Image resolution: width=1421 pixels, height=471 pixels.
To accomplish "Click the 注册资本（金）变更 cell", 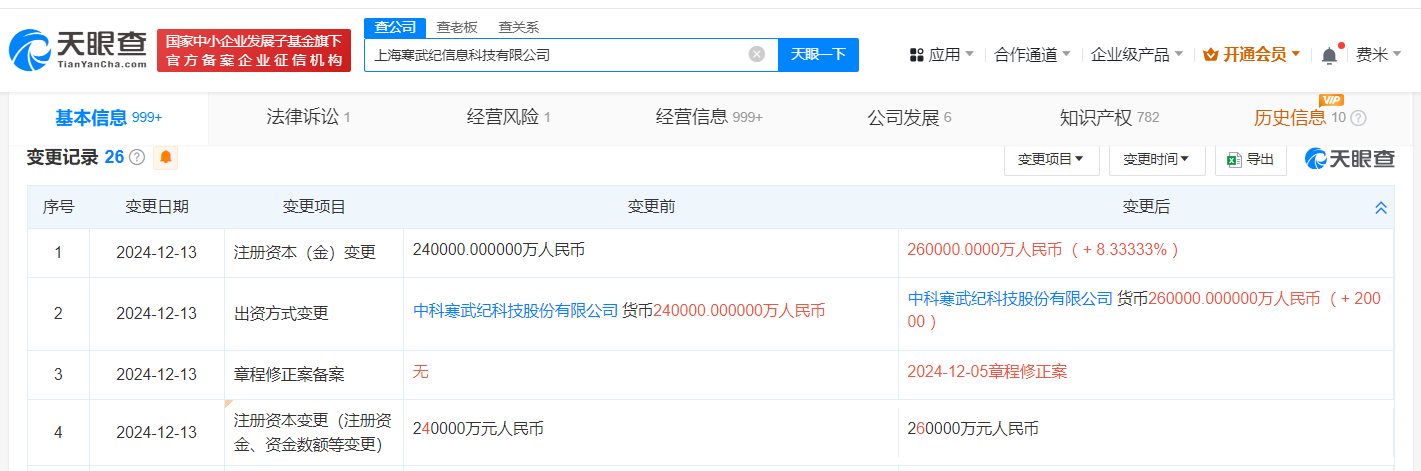I will coord(314,253).
